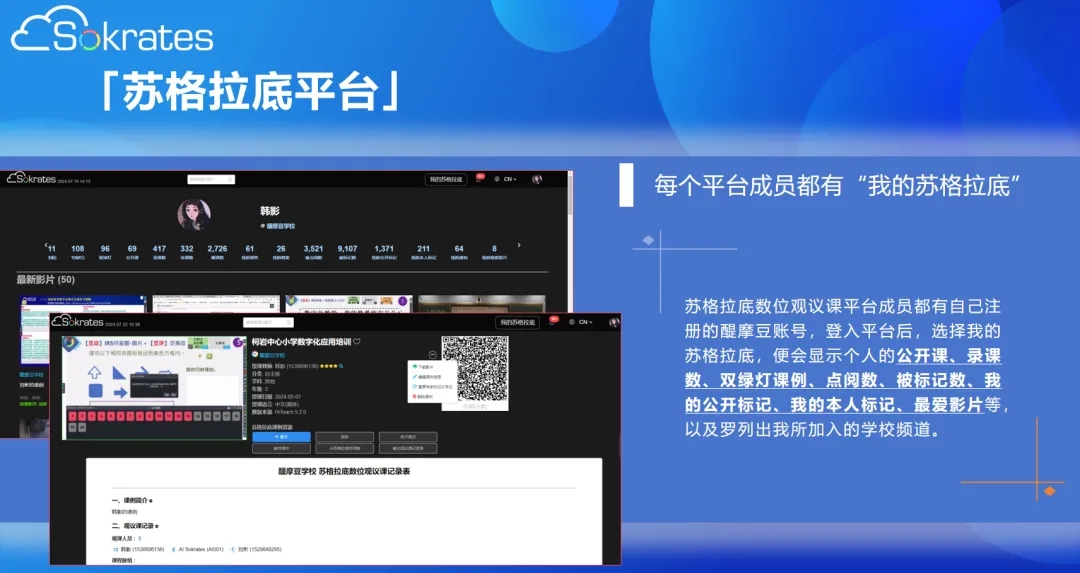Click the right arrow of the stats carousel
This screenshot has width=1080, height=573.
518,245
